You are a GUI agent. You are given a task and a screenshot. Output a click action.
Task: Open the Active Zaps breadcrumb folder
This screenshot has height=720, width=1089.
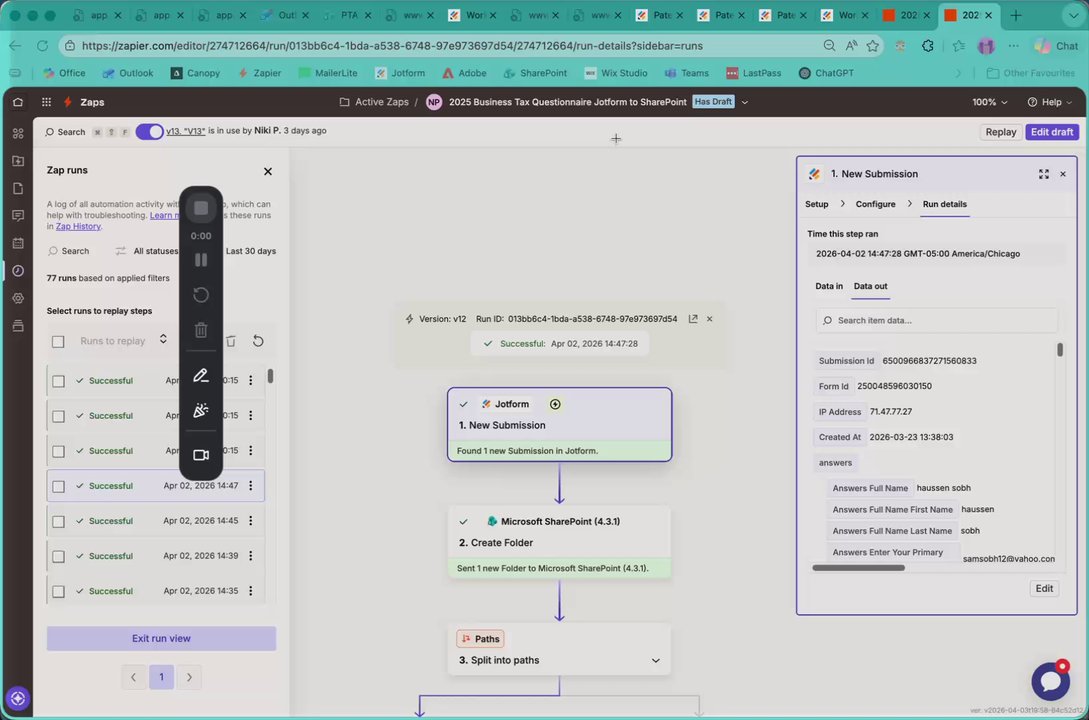click(374, 102)
